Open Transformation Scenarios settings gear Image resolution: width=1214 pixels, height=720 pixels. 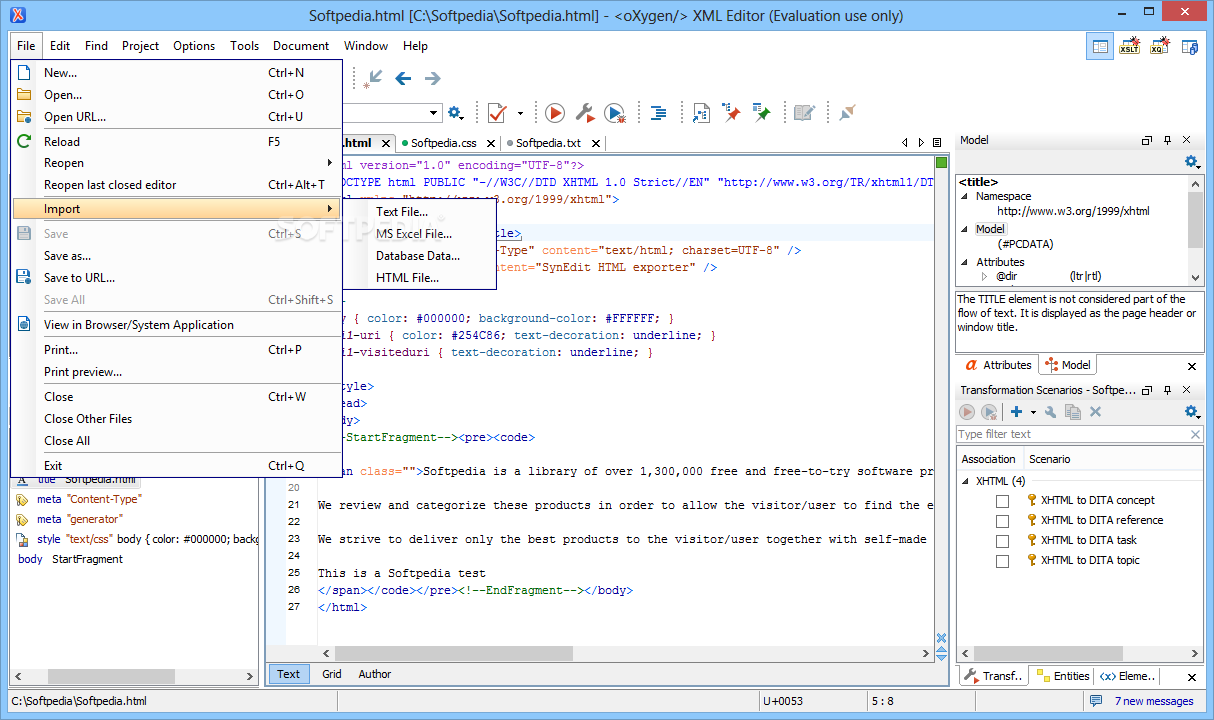click(x=1191, y=412)
